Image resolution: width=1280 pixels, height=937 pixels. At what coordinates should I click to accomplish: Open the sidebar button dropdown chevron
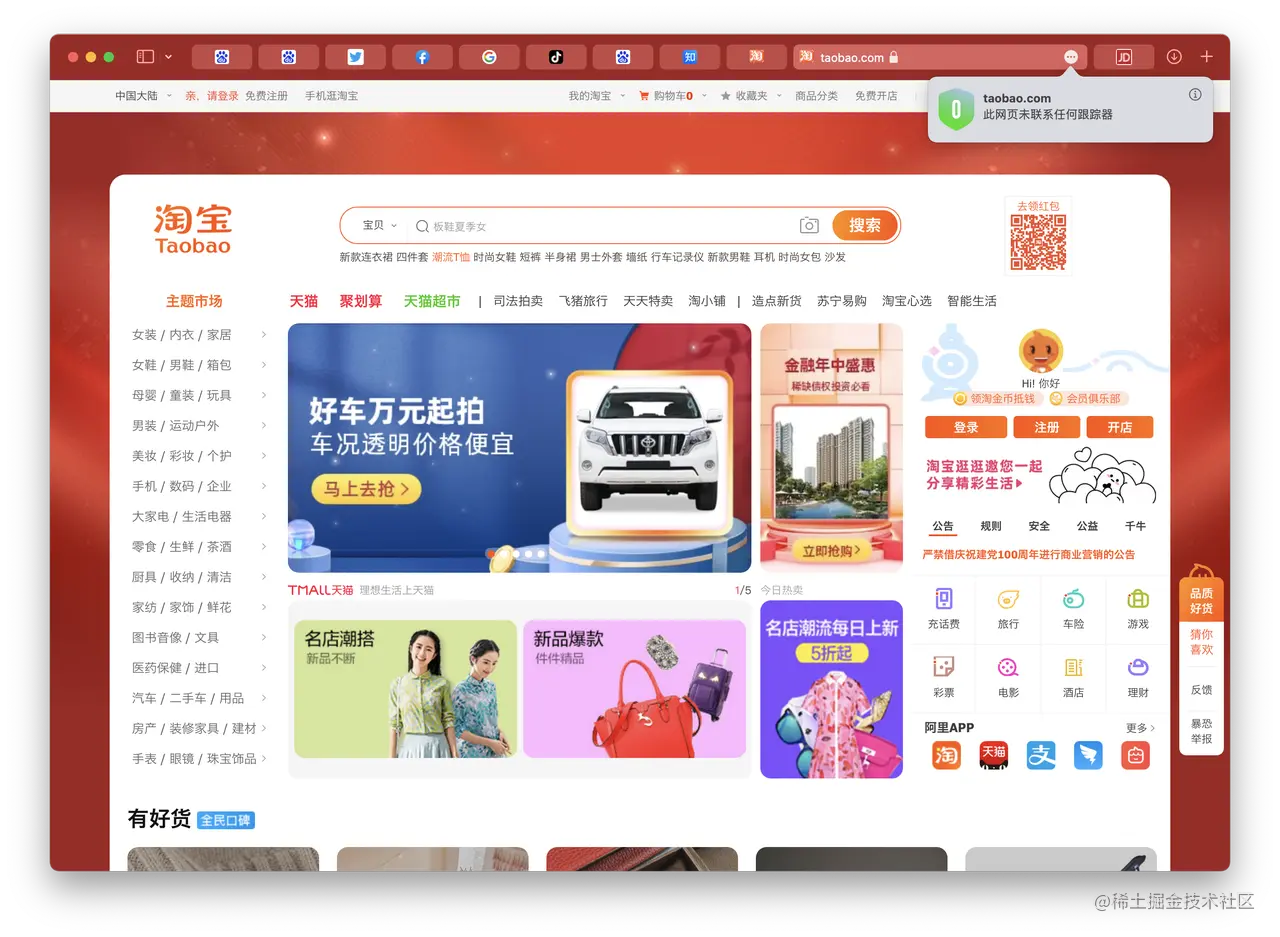[168, 57]
